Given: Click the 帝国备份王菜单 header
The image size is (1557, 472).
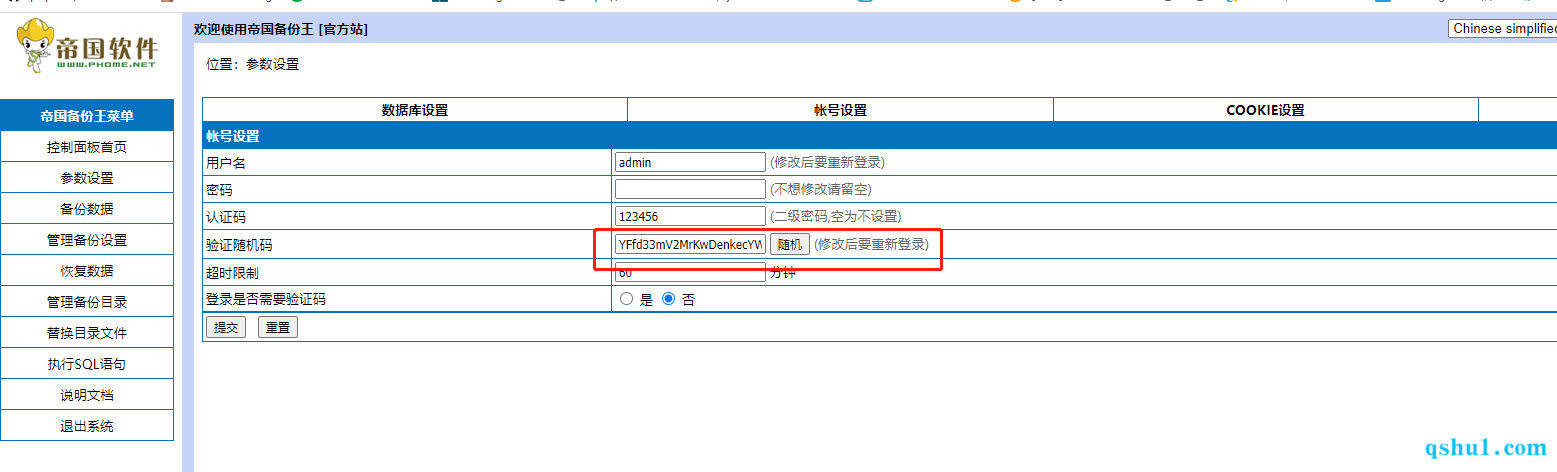Looking at the screenshot, I should (x=87, y=115).
